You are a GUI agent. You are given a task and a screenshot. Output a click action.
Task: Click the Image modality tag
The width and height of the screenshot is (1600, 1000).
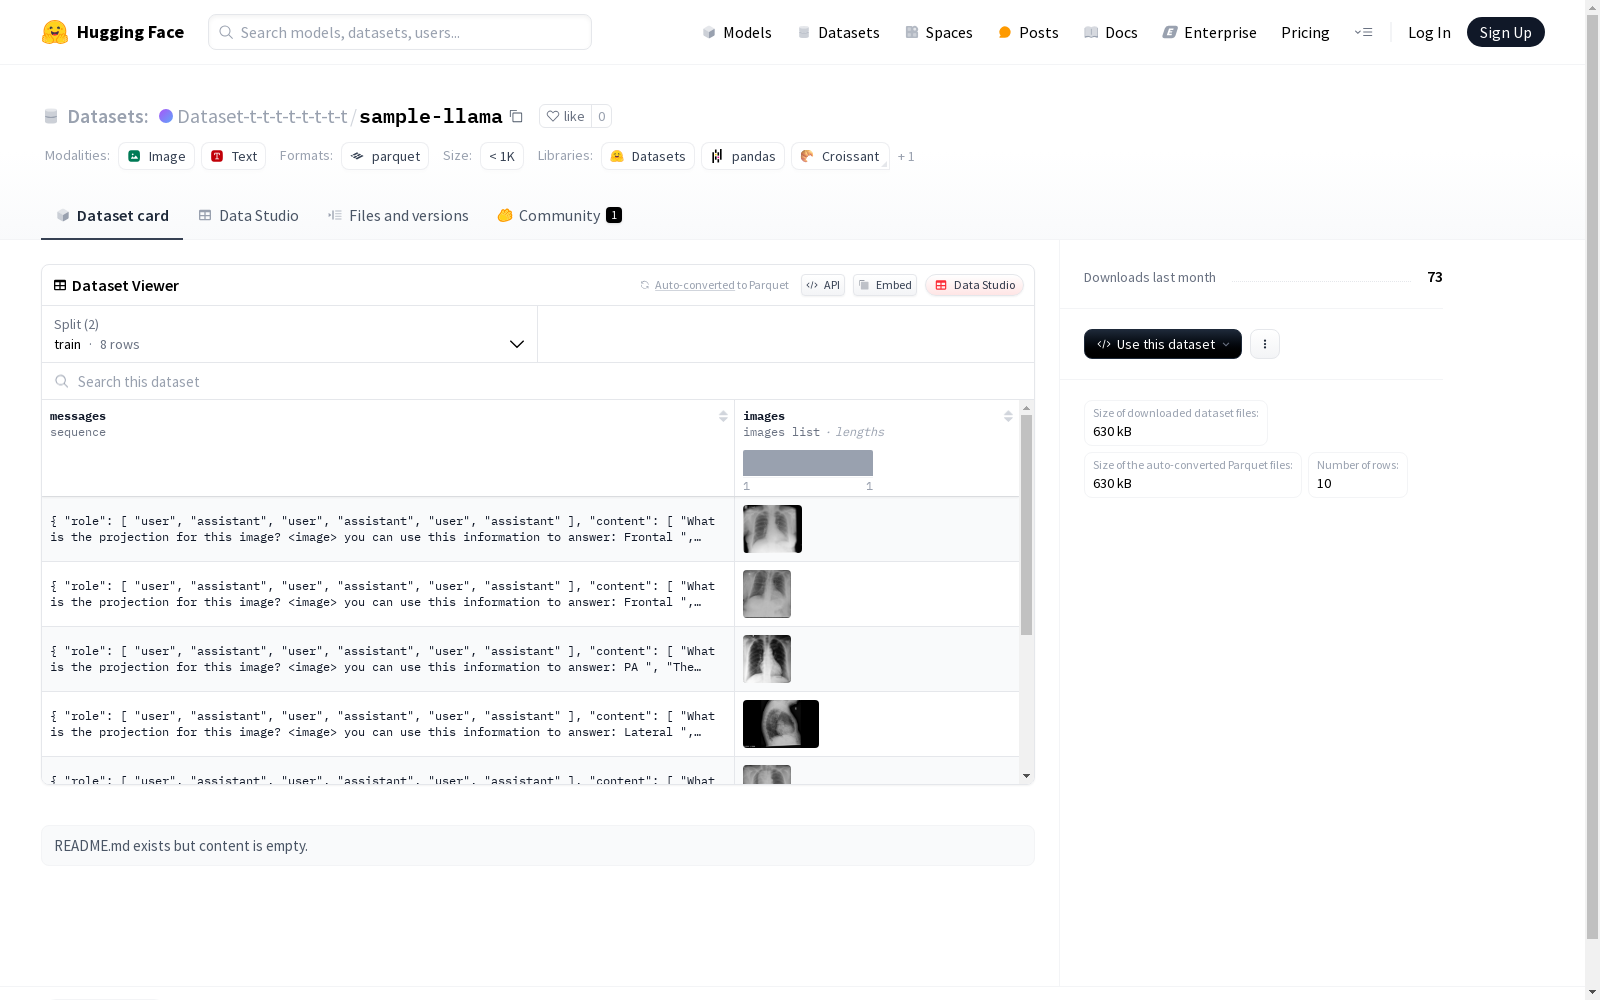[157, 156]
